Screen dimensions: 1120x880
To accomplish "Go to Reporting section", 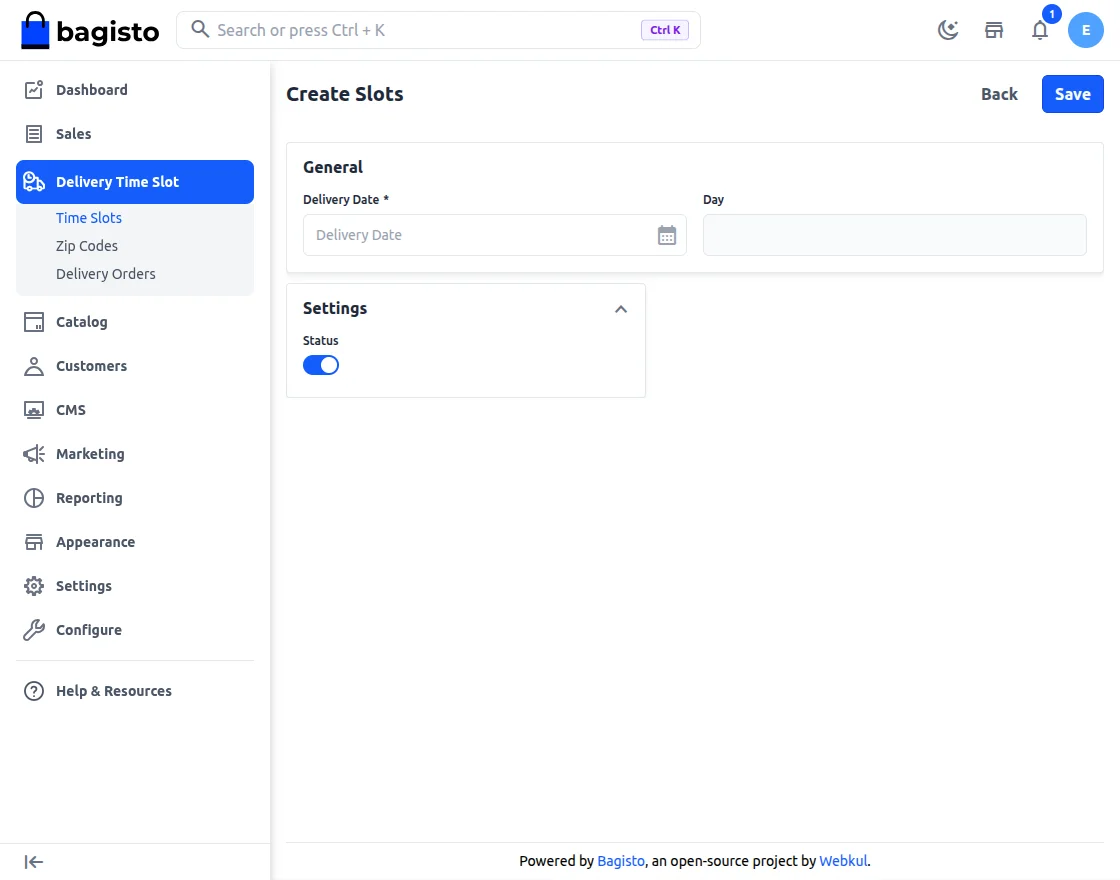I will coord(135,498).
